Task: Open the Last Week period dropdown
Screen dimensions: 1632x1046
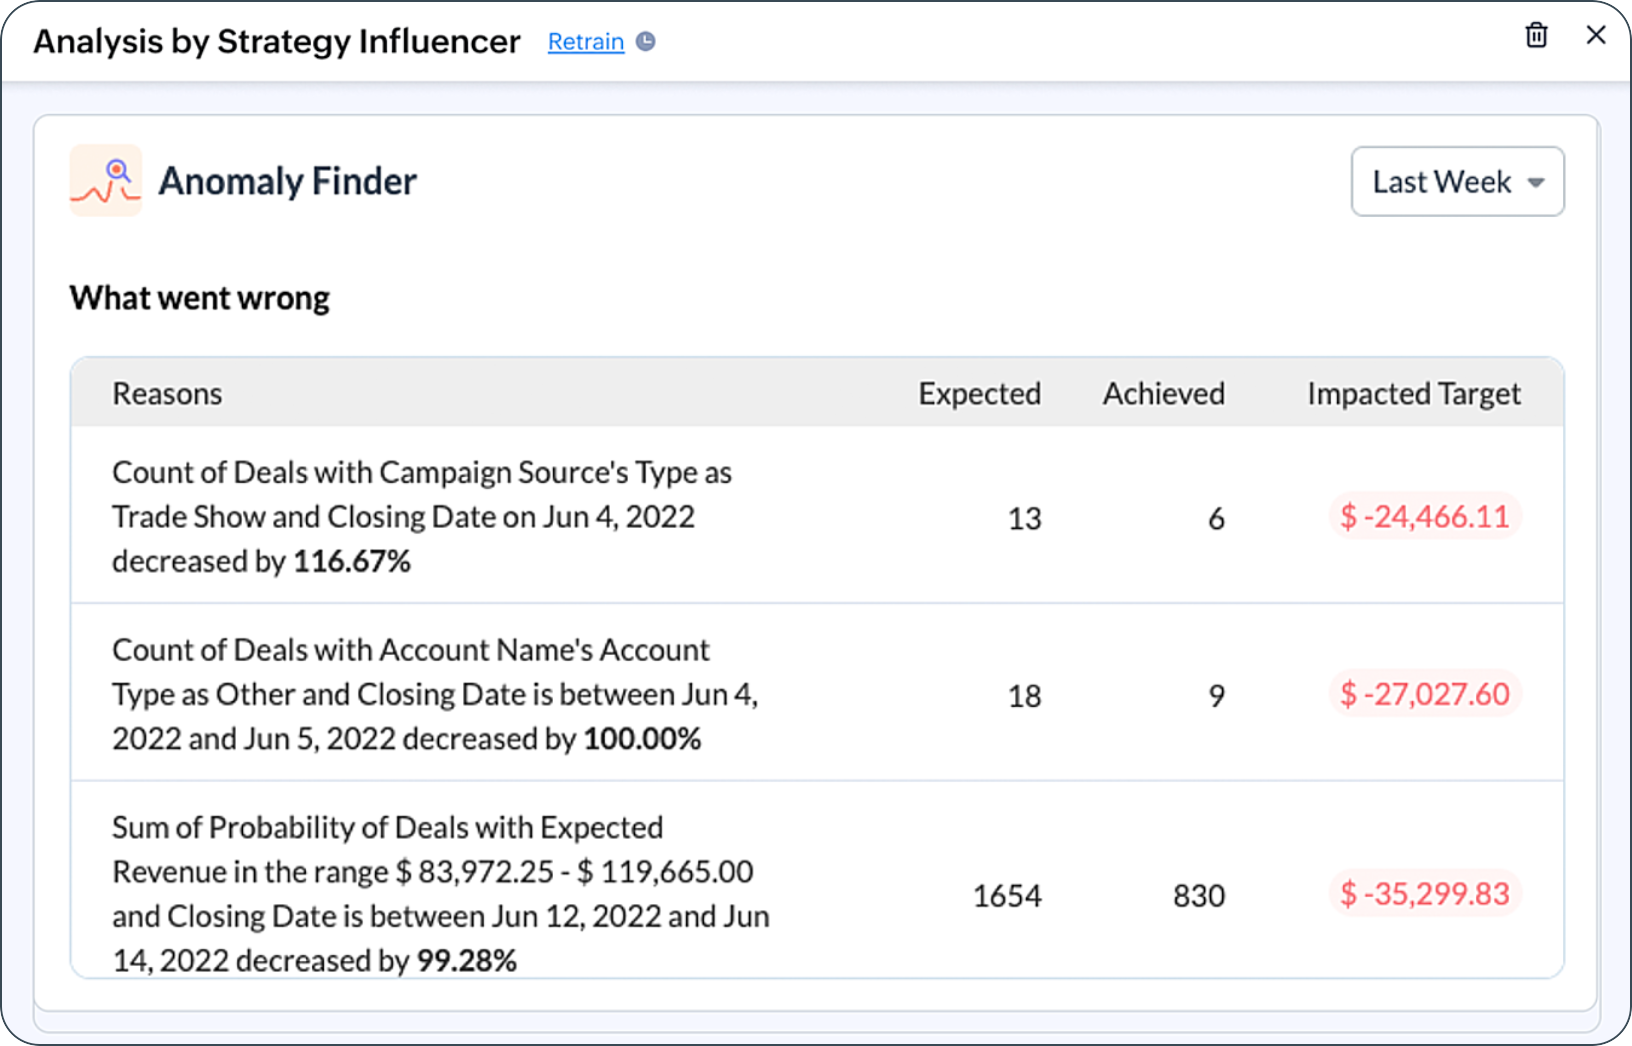Action: (x=1457, y=182)
